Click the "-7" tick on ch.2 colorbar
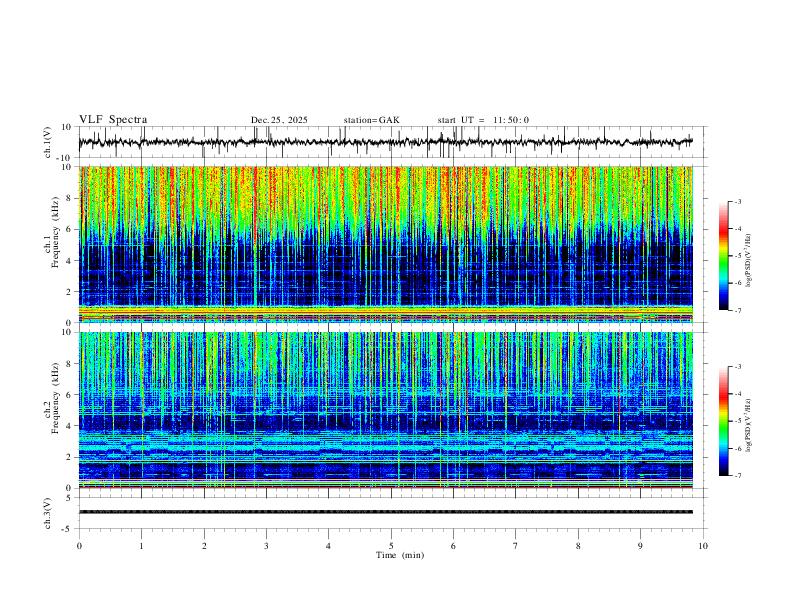Viewport: 792px width, 612px height. pos(737,476)
